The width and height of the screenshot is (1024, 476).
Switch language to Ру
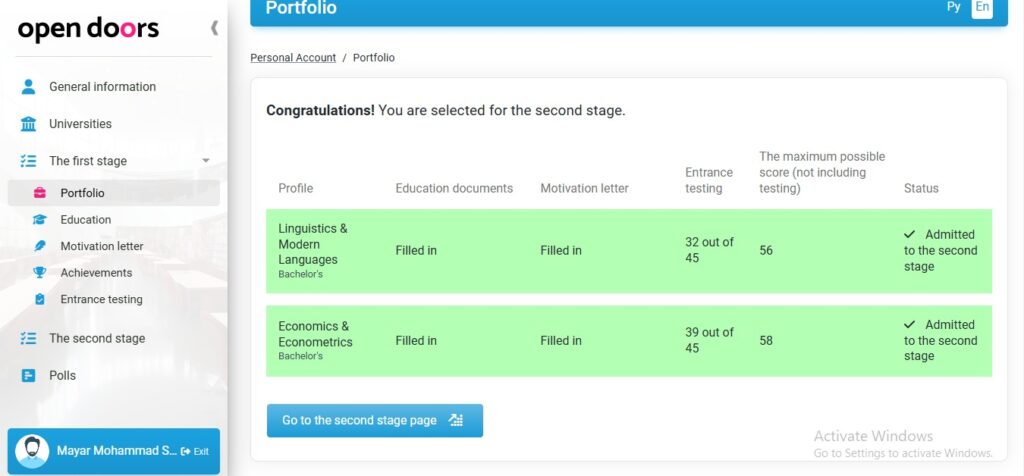click(x=953, y=7)
